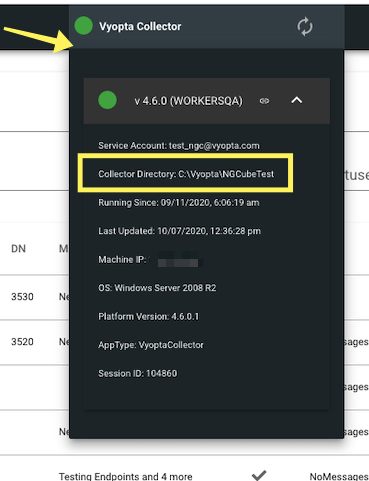Screen dimensions: 369x481
Task: Click the Running Since timestamp line
Action: [x=179, y=203]
